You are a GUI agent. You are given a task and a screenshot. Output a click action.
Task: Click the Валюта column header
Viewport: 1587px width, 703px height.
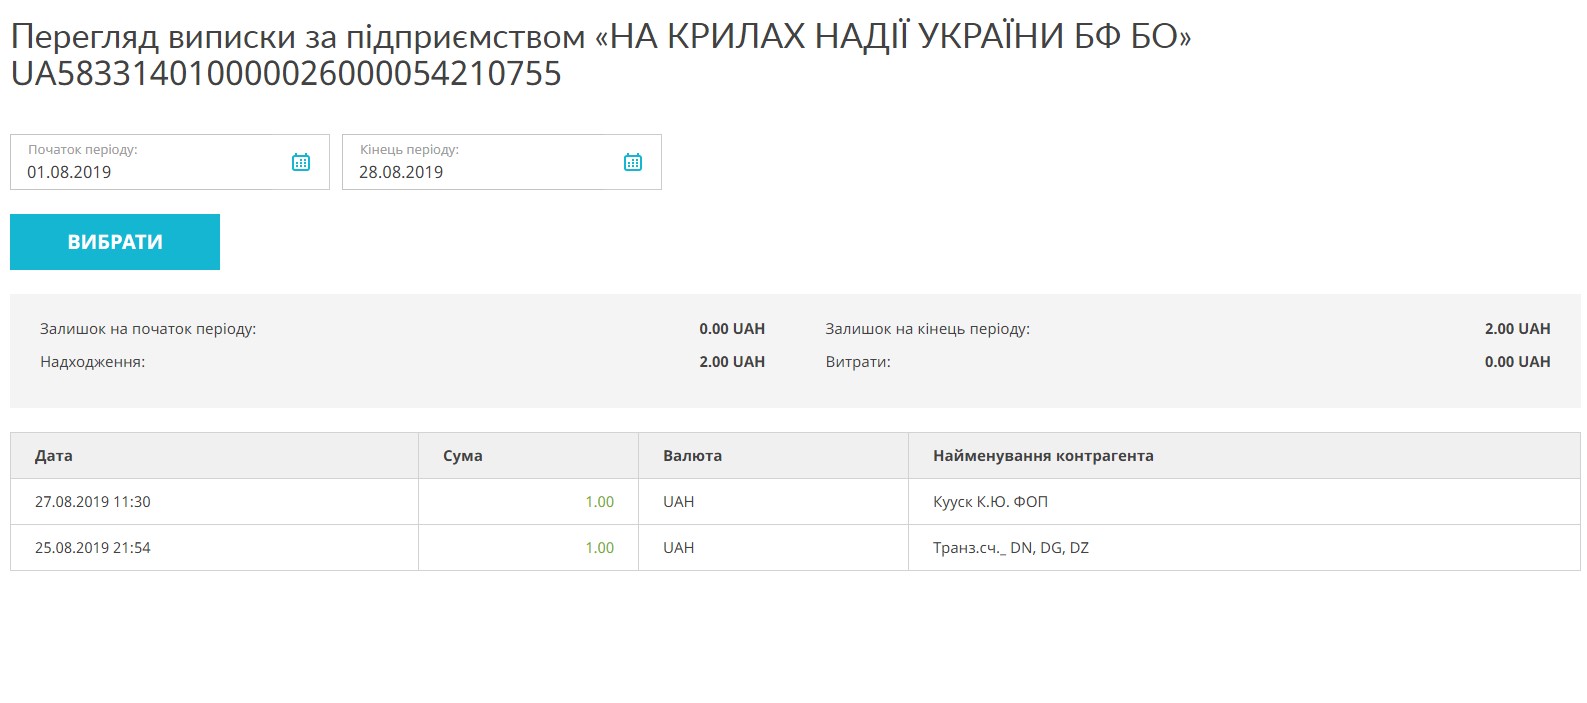click(692, 456)
